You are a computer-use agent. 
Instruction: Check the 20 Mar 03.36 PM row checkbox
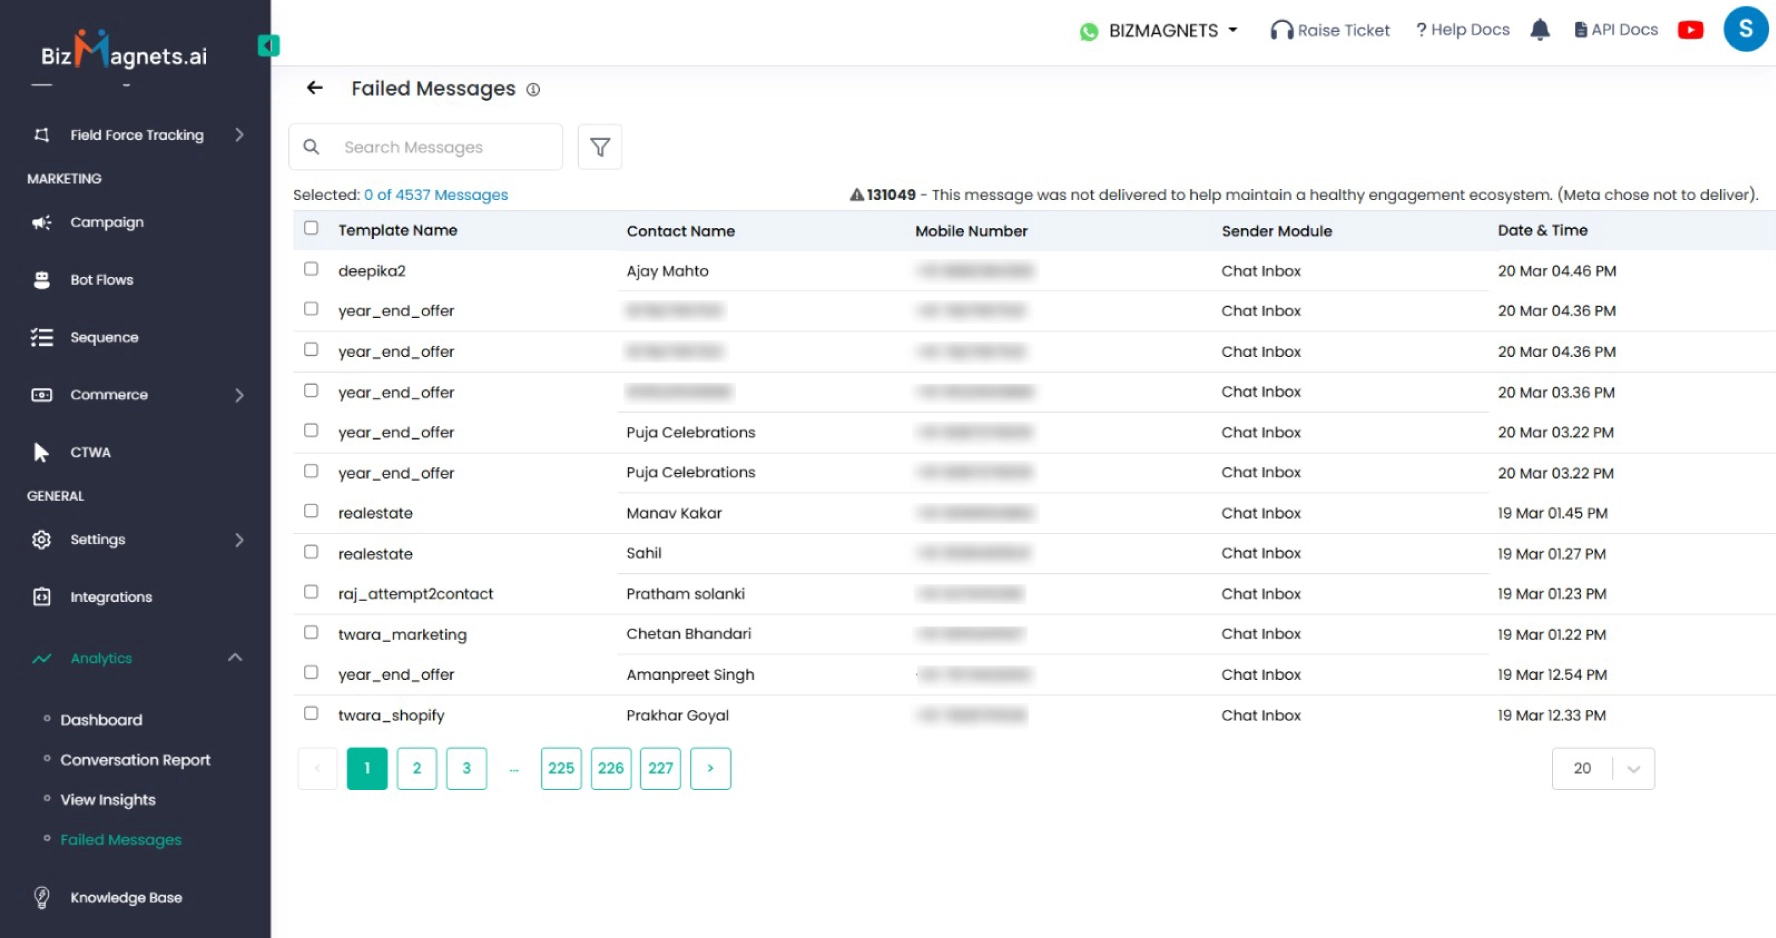coord(311,390)
